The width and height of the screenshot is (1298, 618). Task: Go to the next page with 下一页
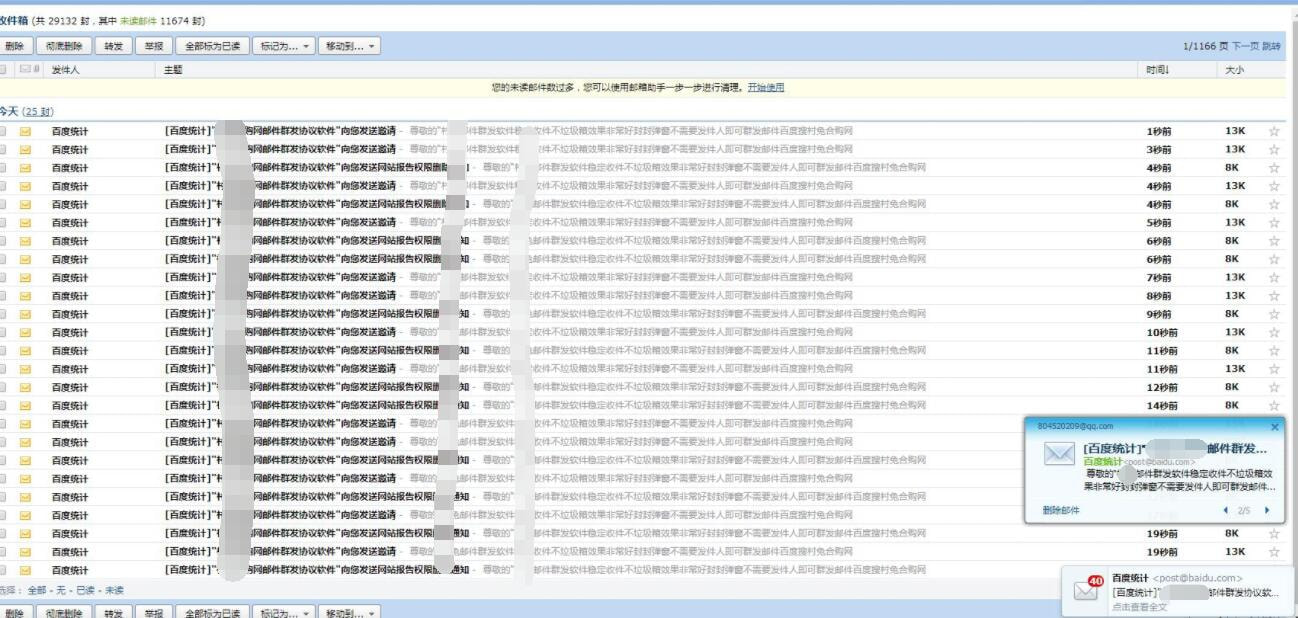tap(1245, 46)
